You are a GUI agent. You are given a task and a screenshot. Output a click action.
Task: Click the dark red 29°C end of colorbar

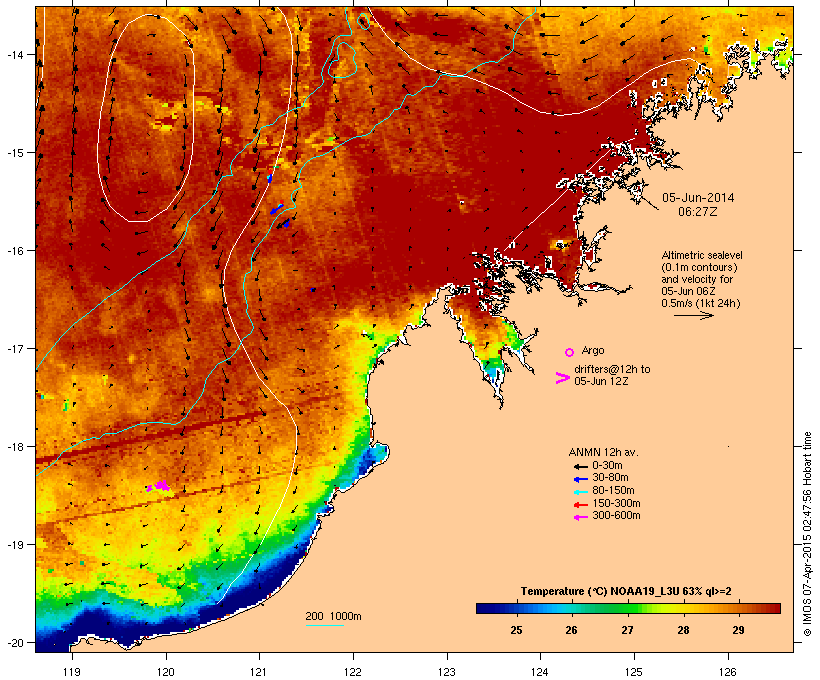tap(771, 608)
